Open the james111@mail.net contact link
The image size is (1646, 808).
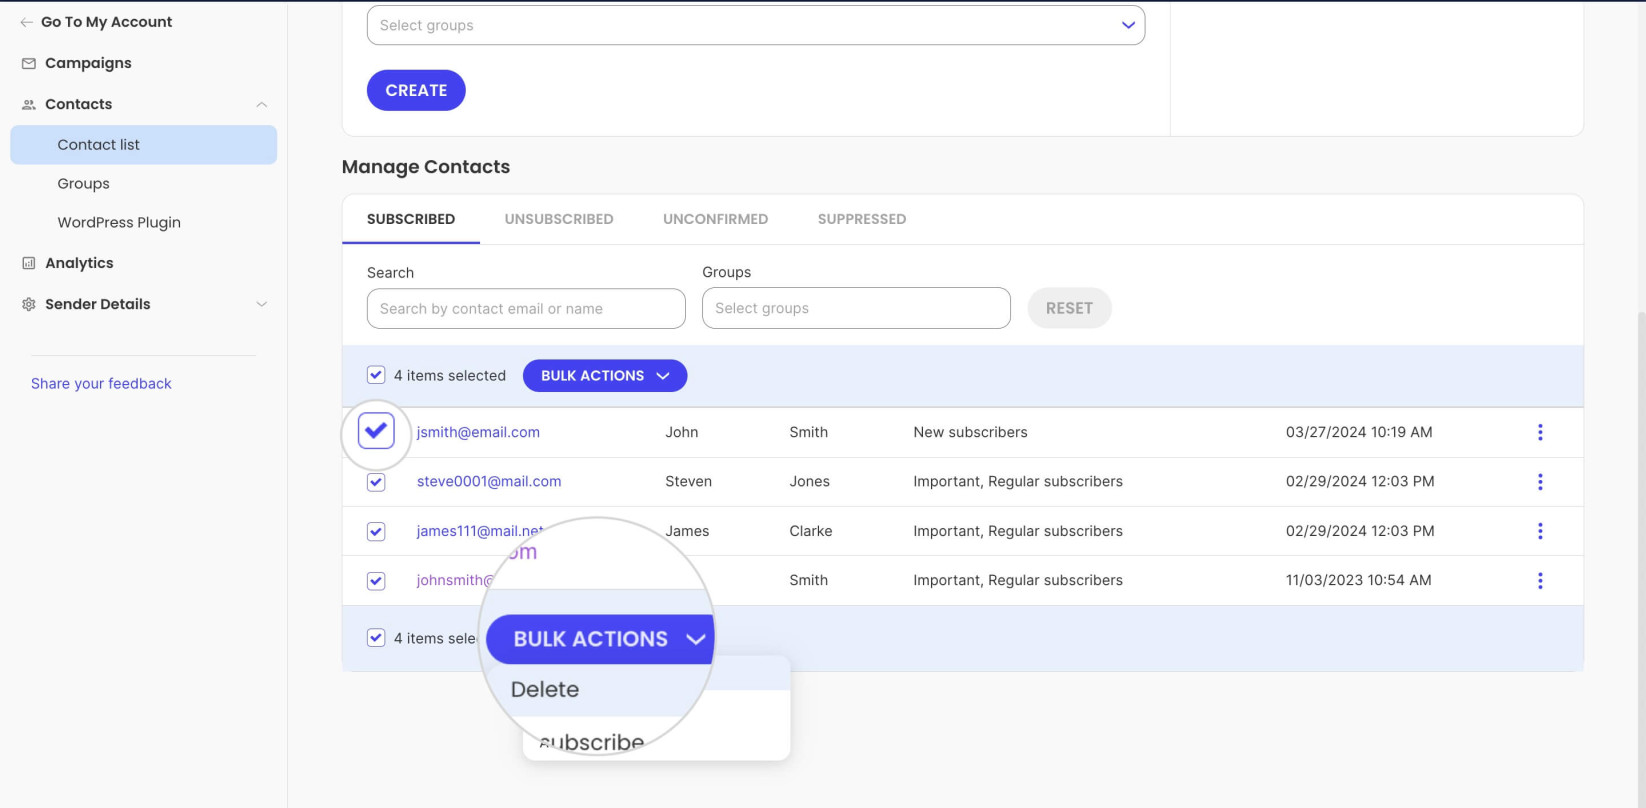[x=480, y=531]
